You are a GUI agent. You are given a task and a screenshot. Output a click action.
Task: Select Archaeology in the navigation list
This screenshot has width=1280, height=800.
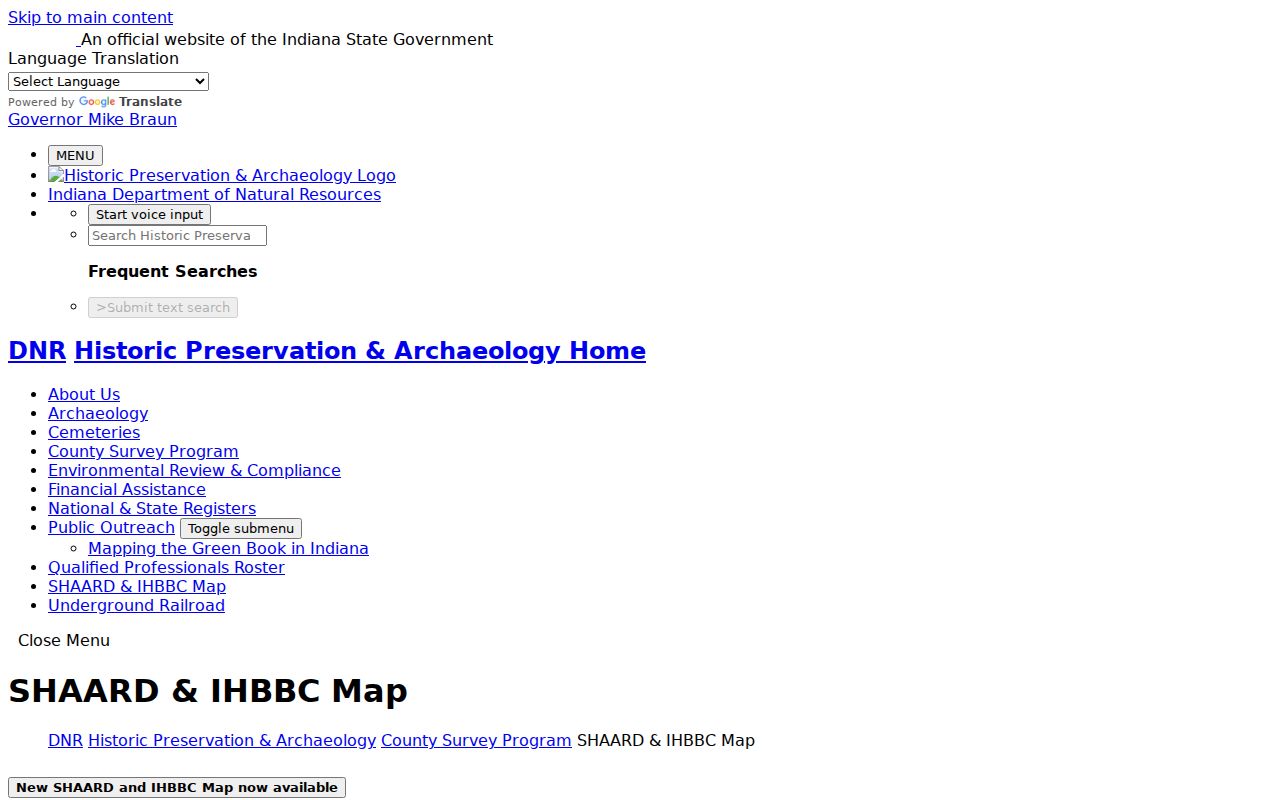(98, 413)
